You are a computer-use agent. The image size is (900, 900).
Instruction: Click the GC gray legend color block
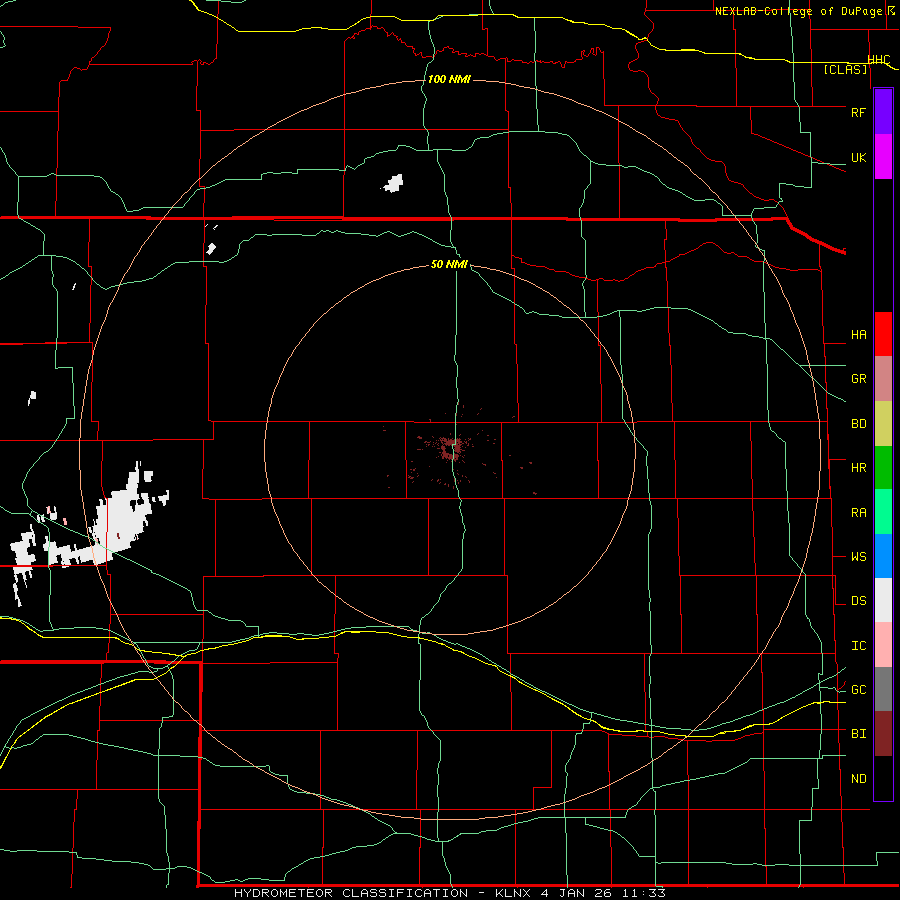tap(883, 689)
